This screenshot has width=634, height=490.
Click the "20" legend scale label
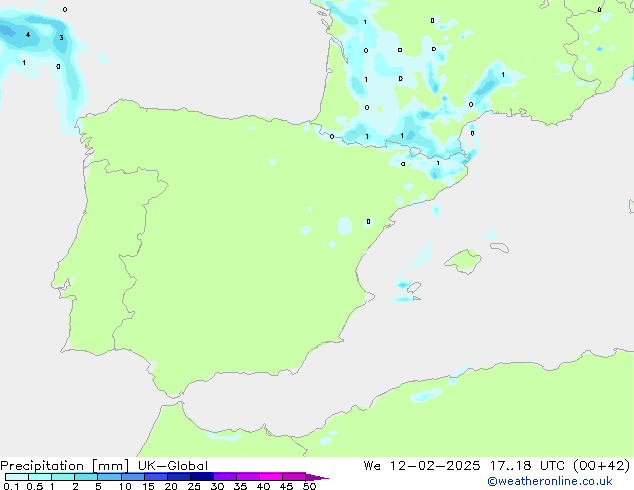click(x=171, y=486)
